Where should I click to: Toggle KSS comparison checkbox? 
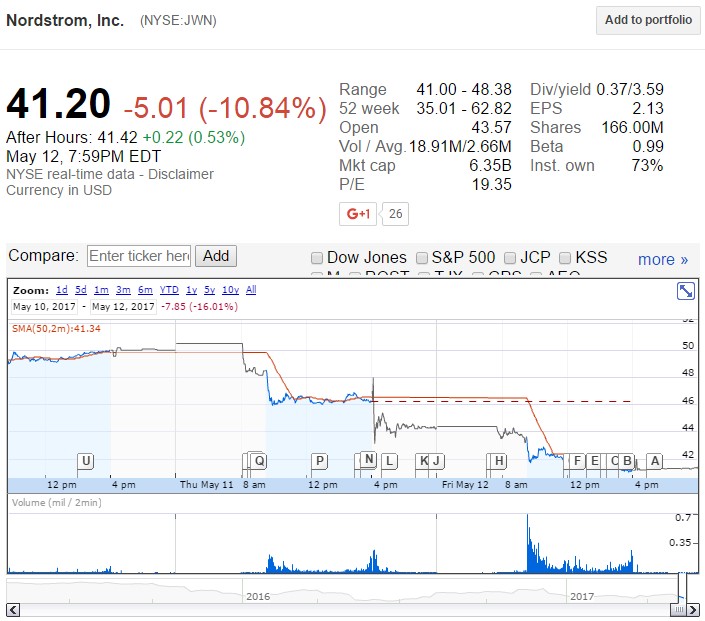(x=565, y=258)
